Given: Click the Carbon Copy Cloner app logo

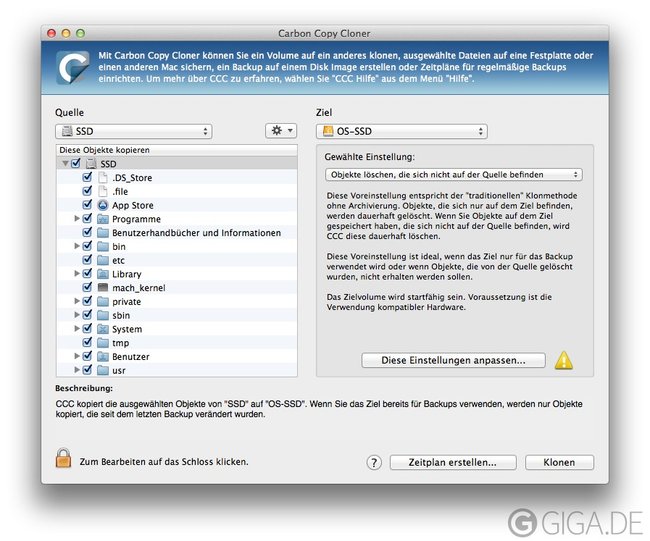Looking at the screenshot, I should (73, 67).
